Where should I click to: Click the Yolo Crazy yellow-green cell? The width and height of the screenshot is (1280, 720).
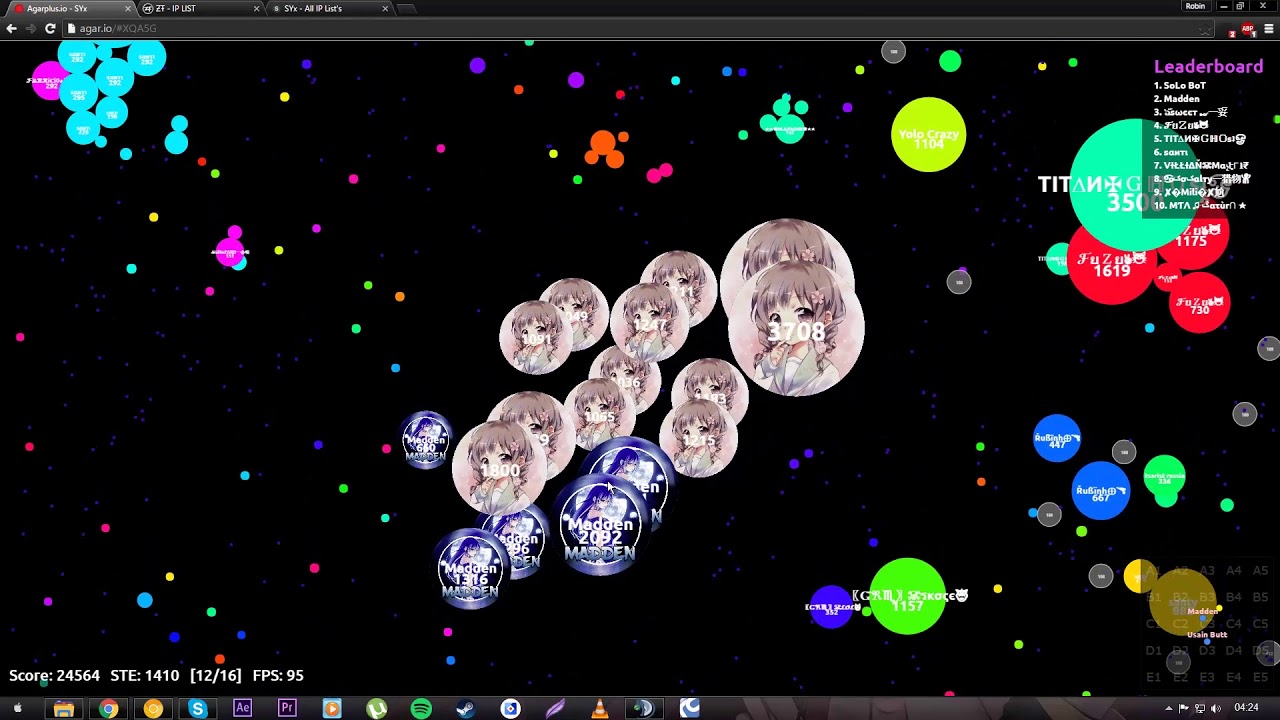[928, 135]
